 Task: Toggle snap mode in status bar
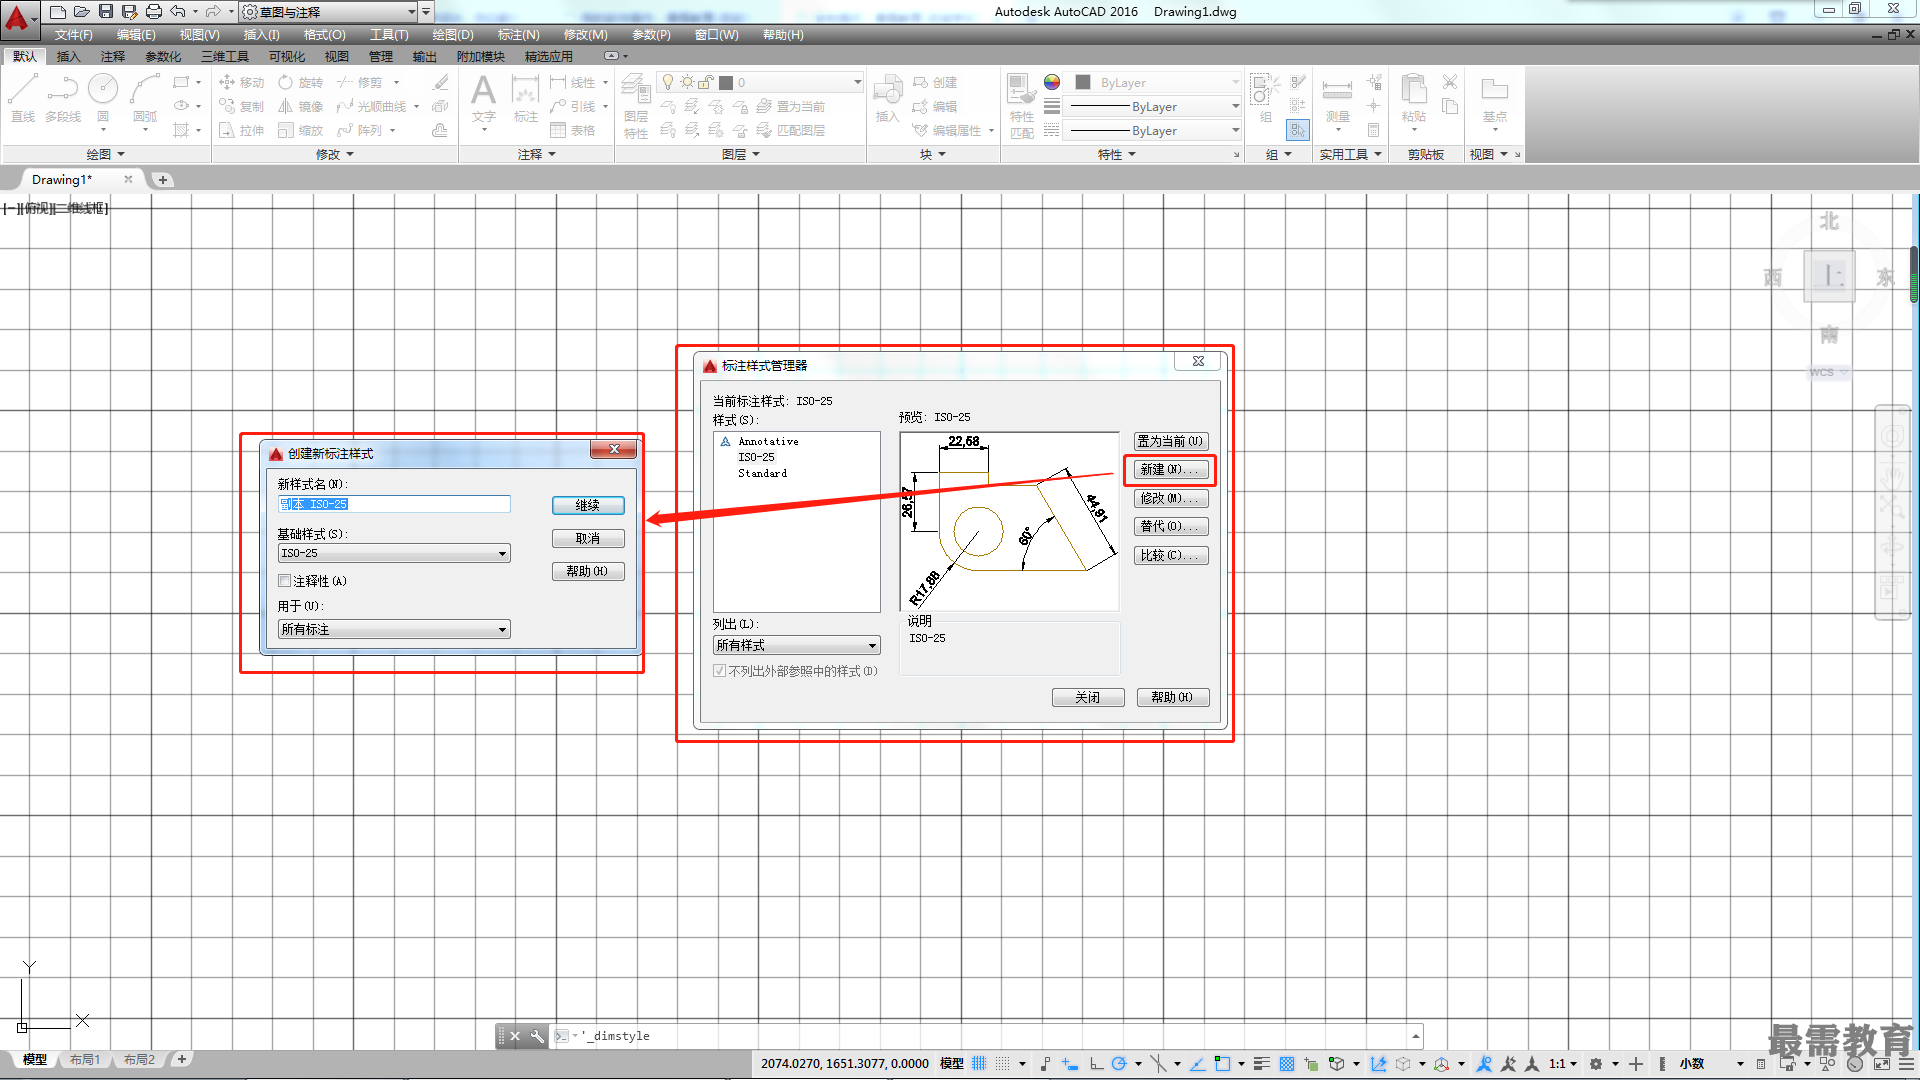click(x=1003, y=1064)
